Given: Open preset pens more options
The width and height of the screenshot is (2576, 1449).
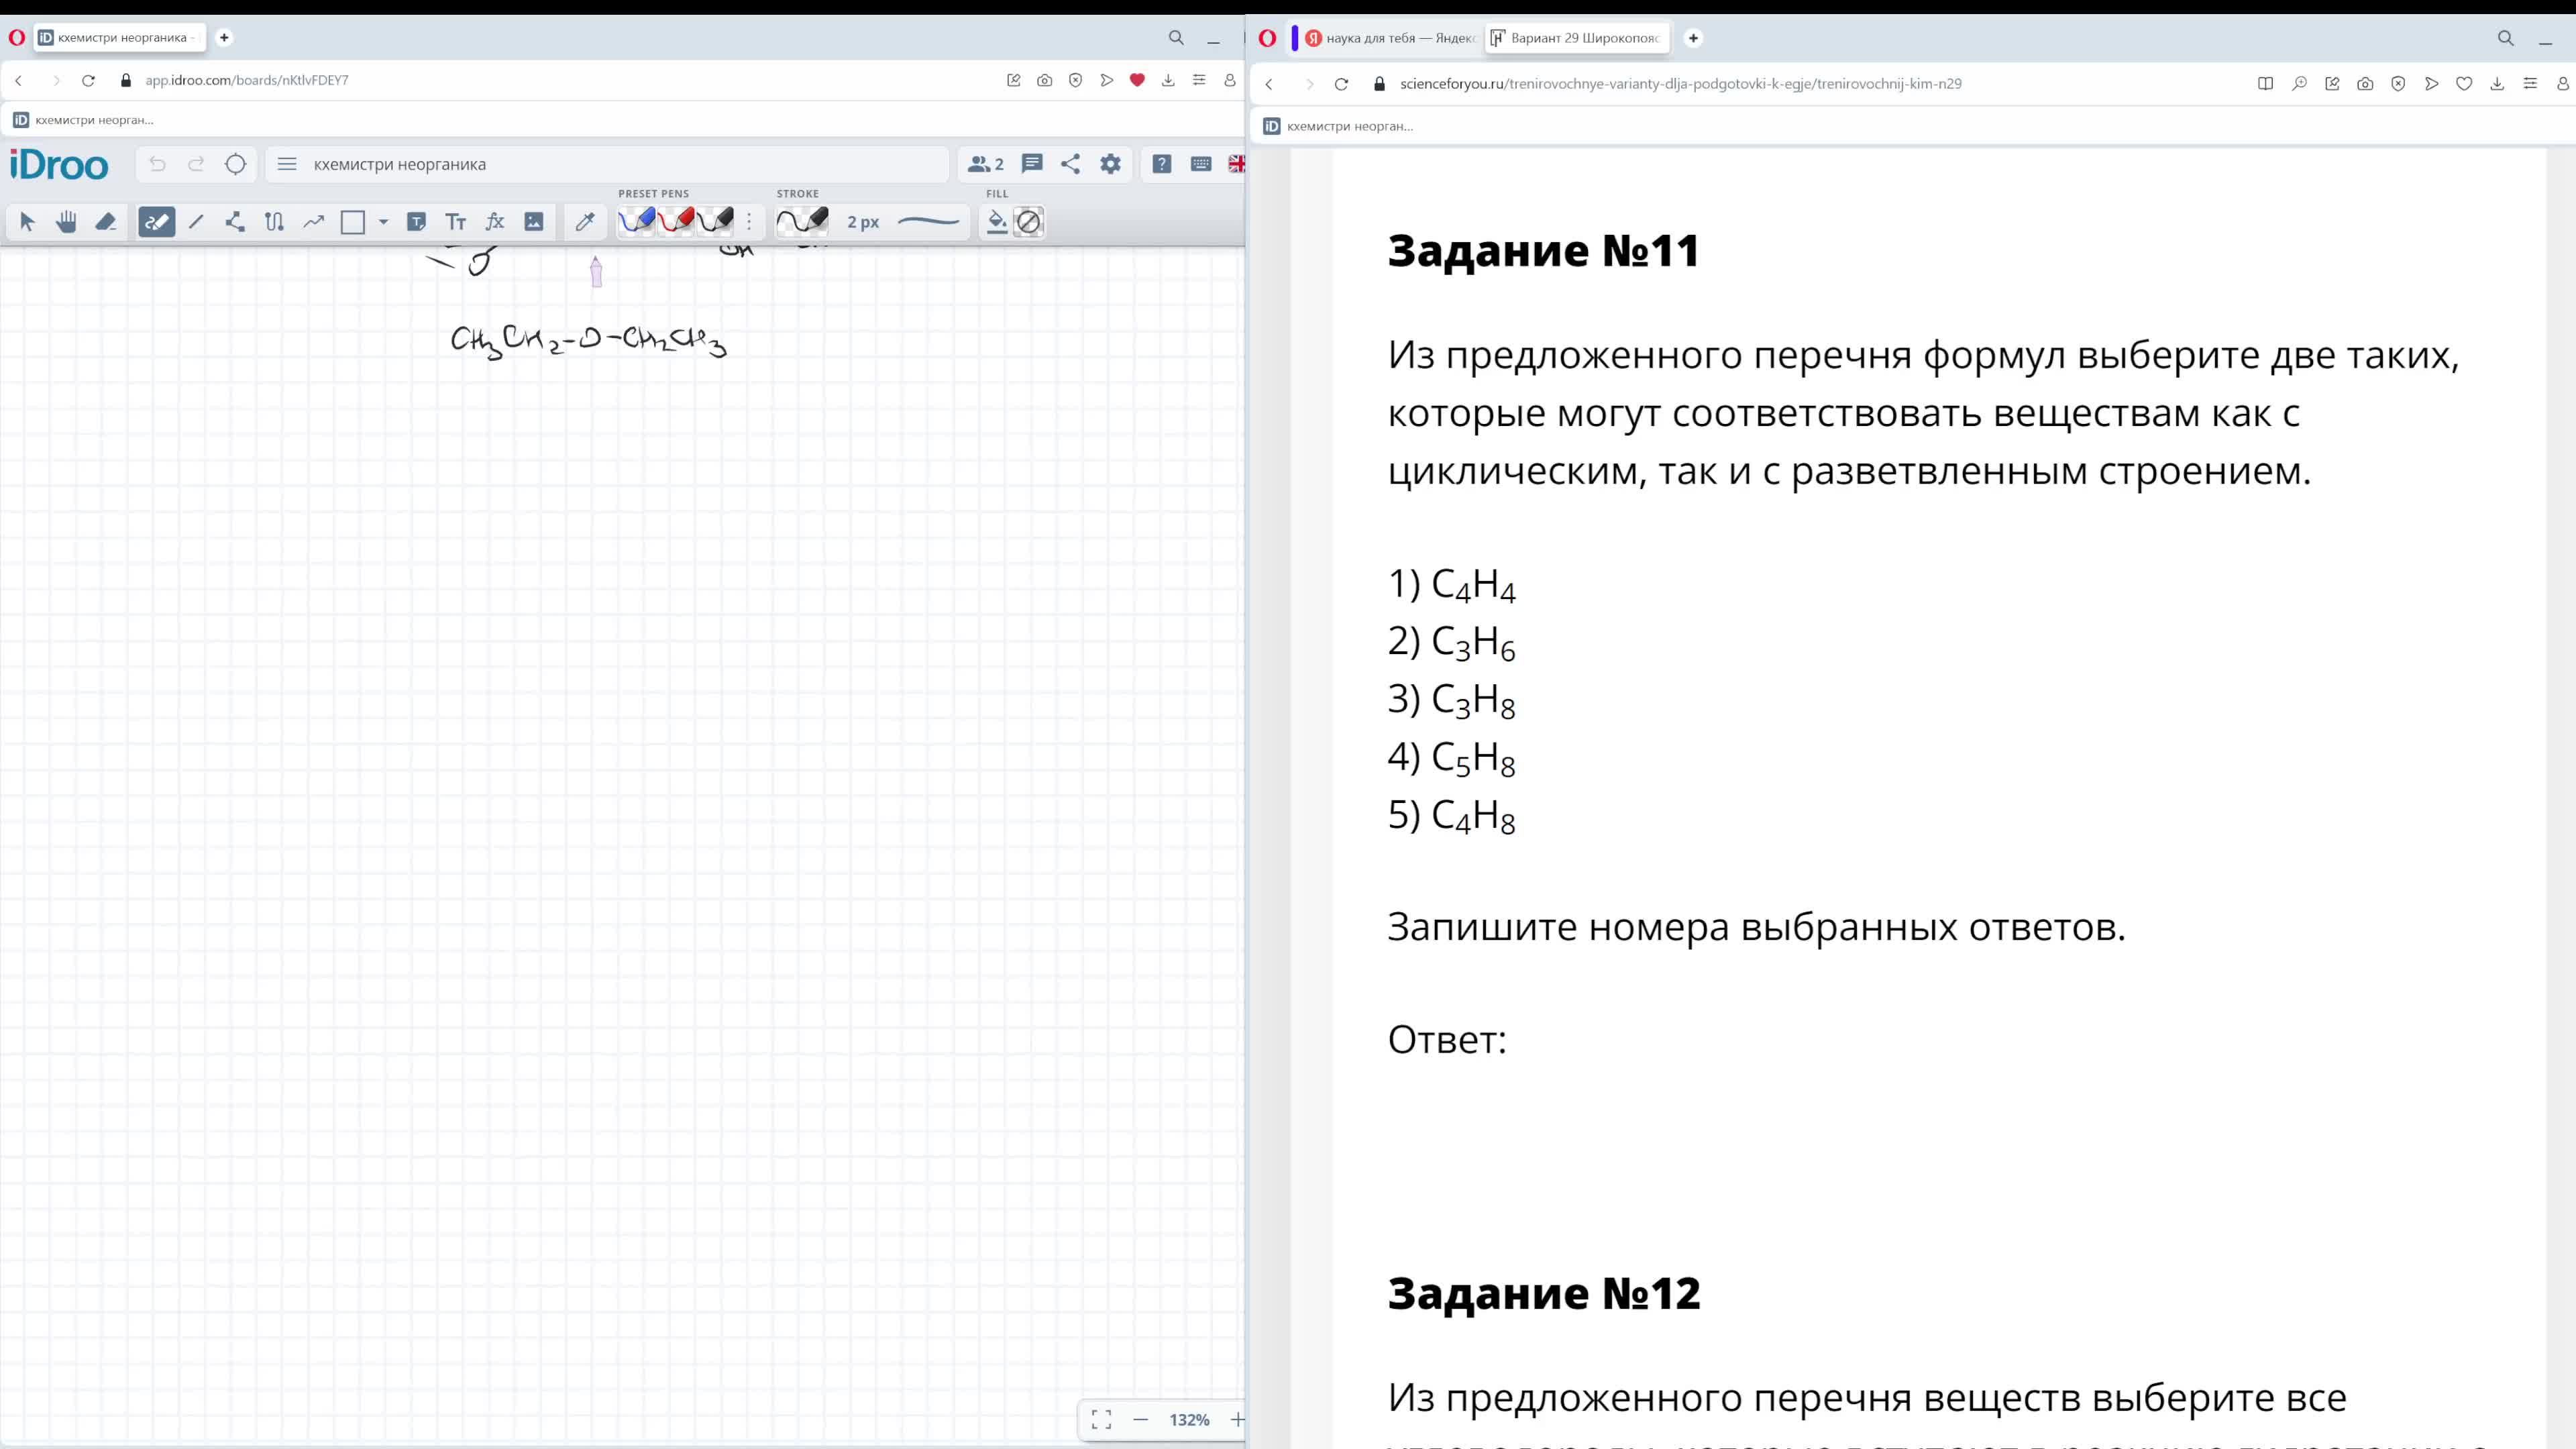Looking at the screenshot, I should (x=749, y=222).
